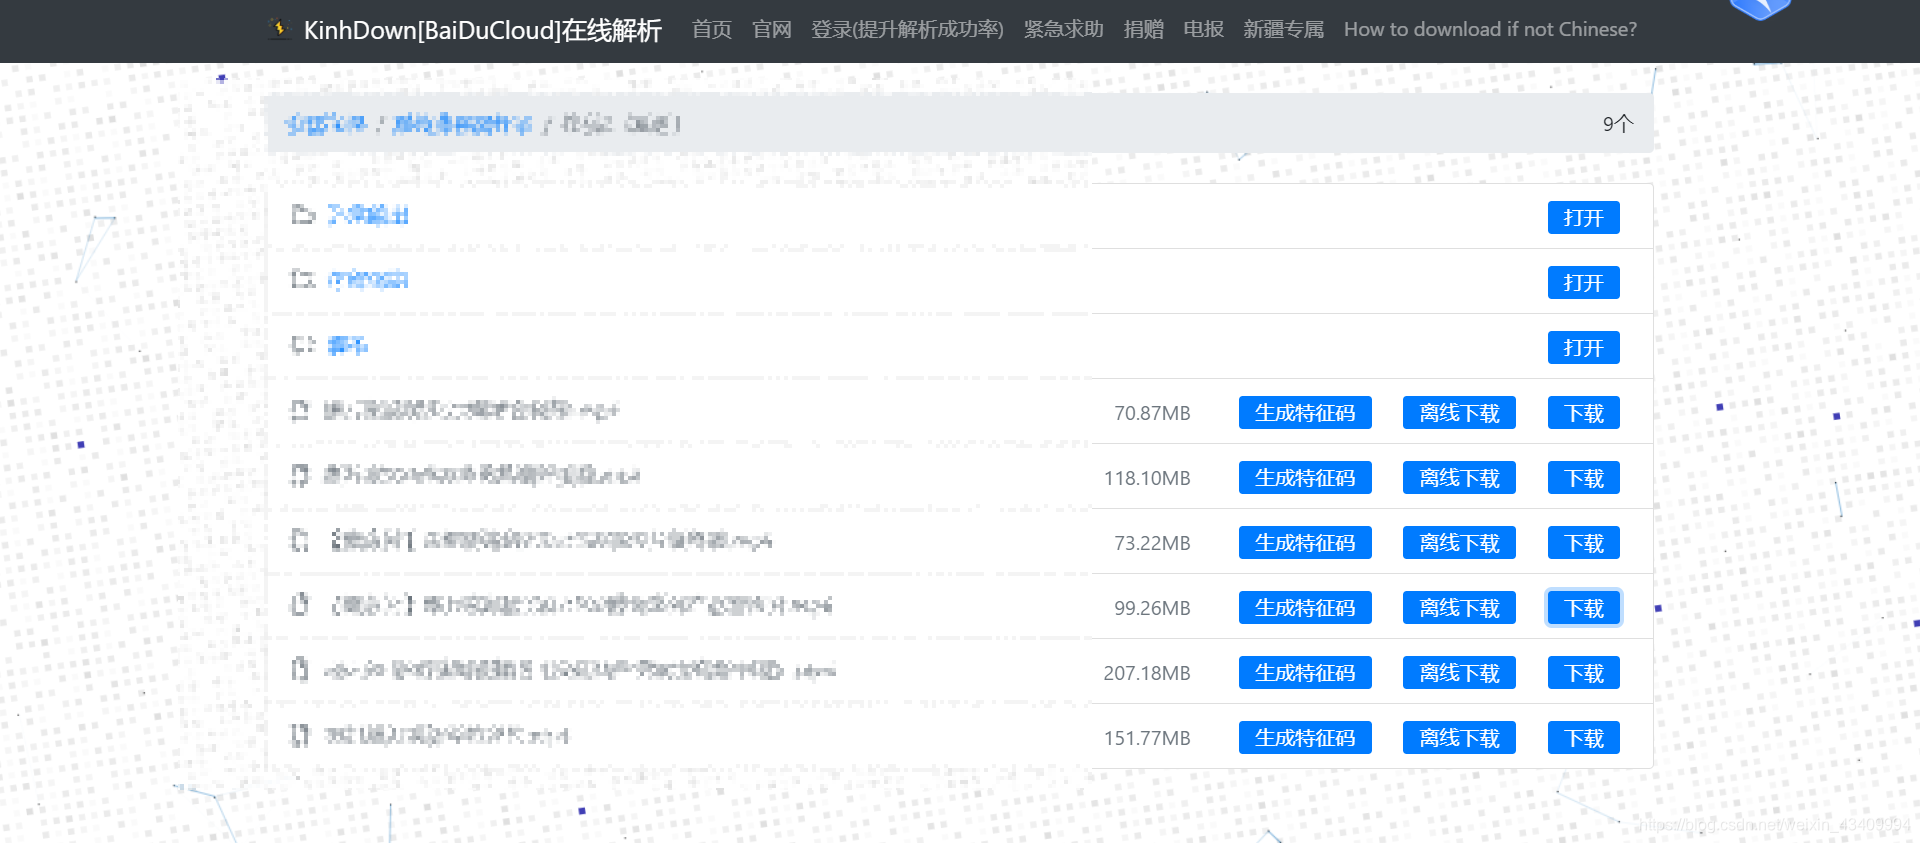This screenshot has width=1920, height=843.
Task: Click 离线下载 for the 207.18MB file
Action: pos(1459,673)
